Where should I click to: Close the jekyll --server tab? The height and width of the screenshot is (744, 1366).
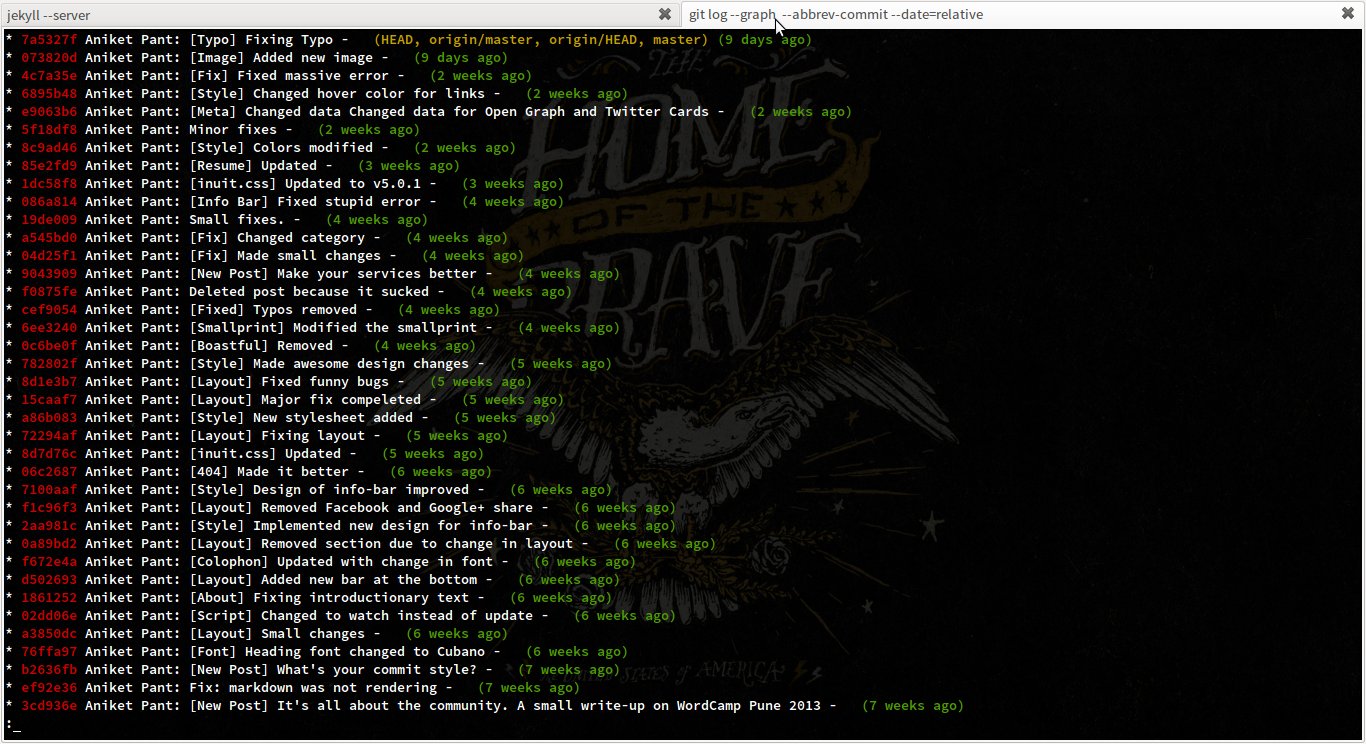664,14
